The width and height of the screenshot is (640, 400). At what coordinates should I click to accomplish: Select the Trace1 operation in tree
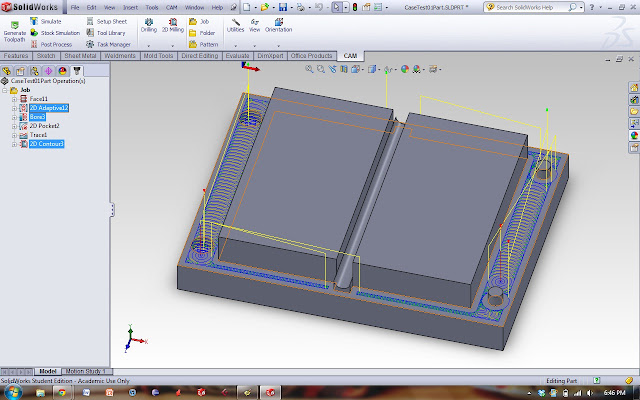tap(38, 135)
